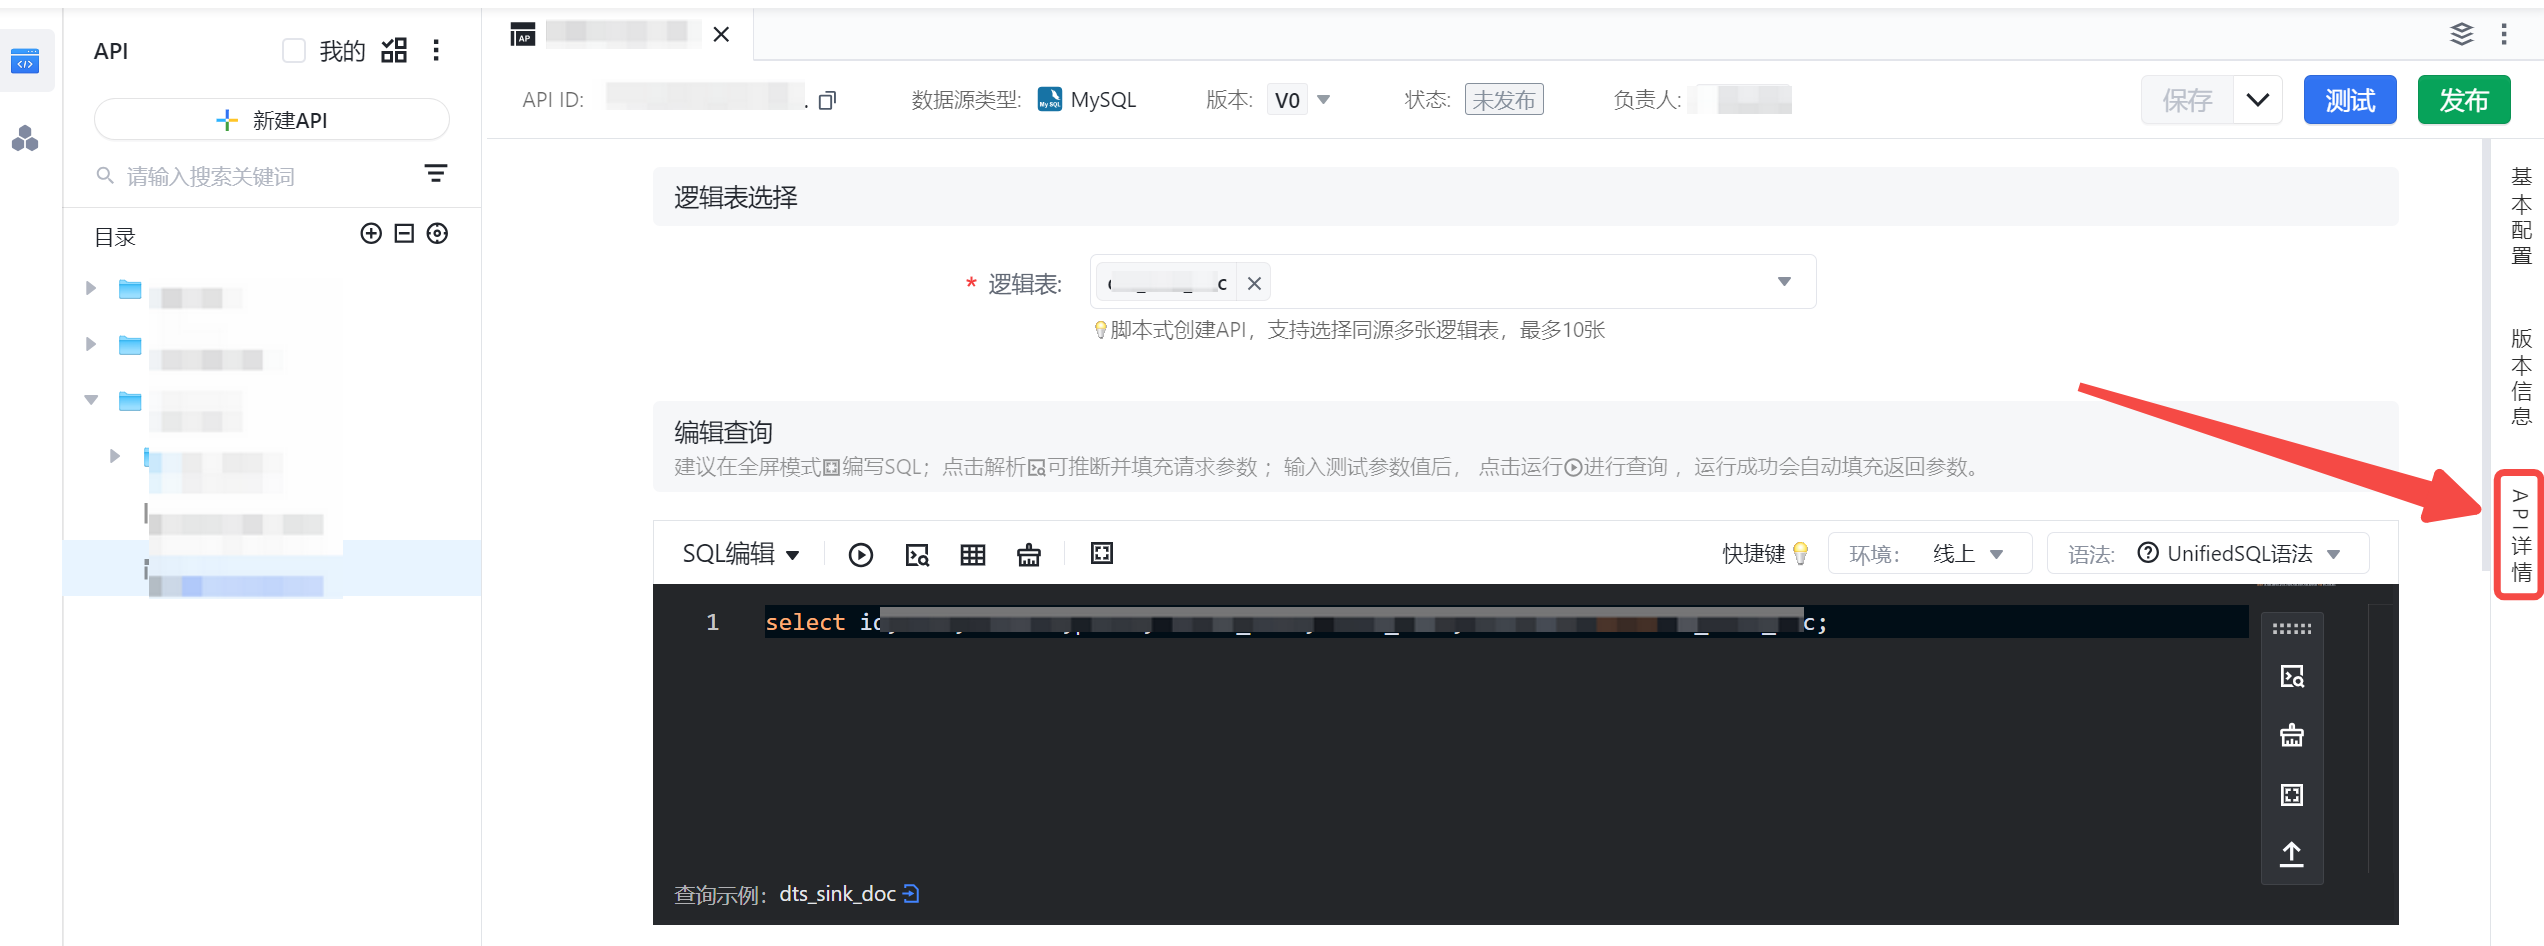Image resolution: width=2544 pixels, height=946 pixels.
Task: Create a new API with 新建API
Action: 272,120
